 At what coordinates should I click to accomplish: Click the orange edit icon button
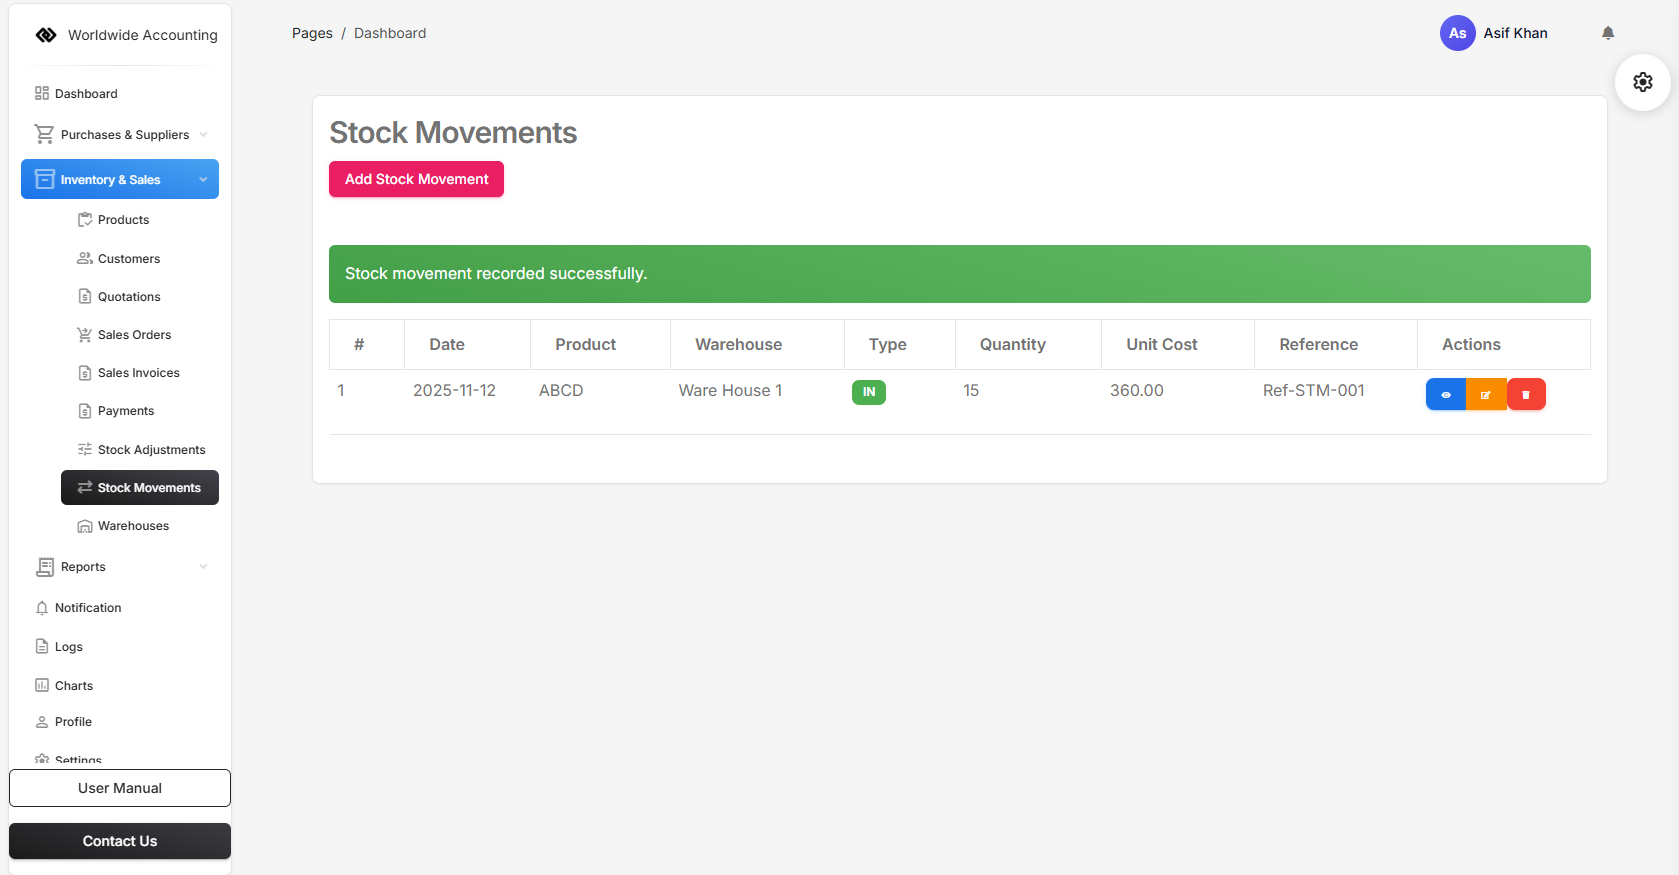point(1486,394)
